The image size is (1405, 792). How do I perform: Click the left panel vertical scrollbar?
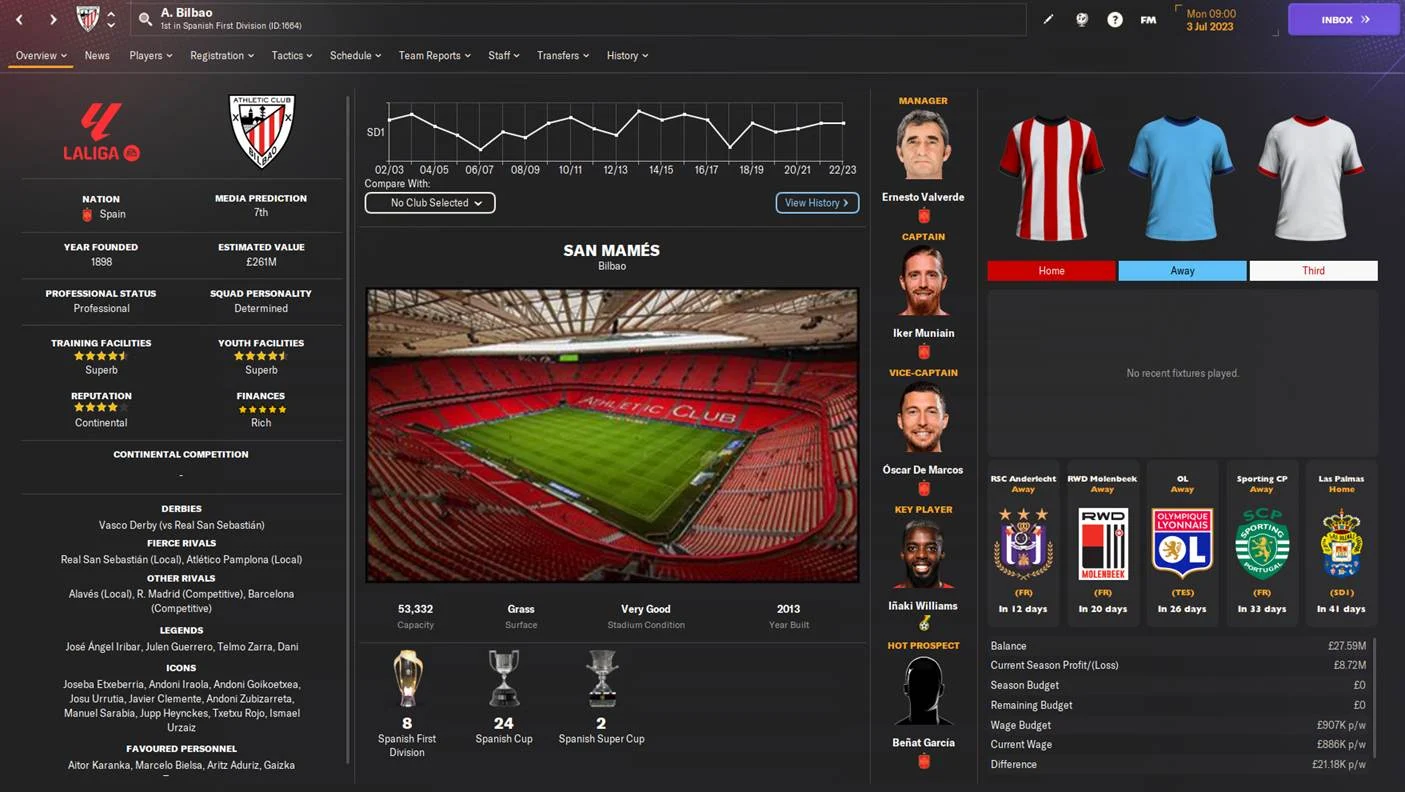(348, 430)
